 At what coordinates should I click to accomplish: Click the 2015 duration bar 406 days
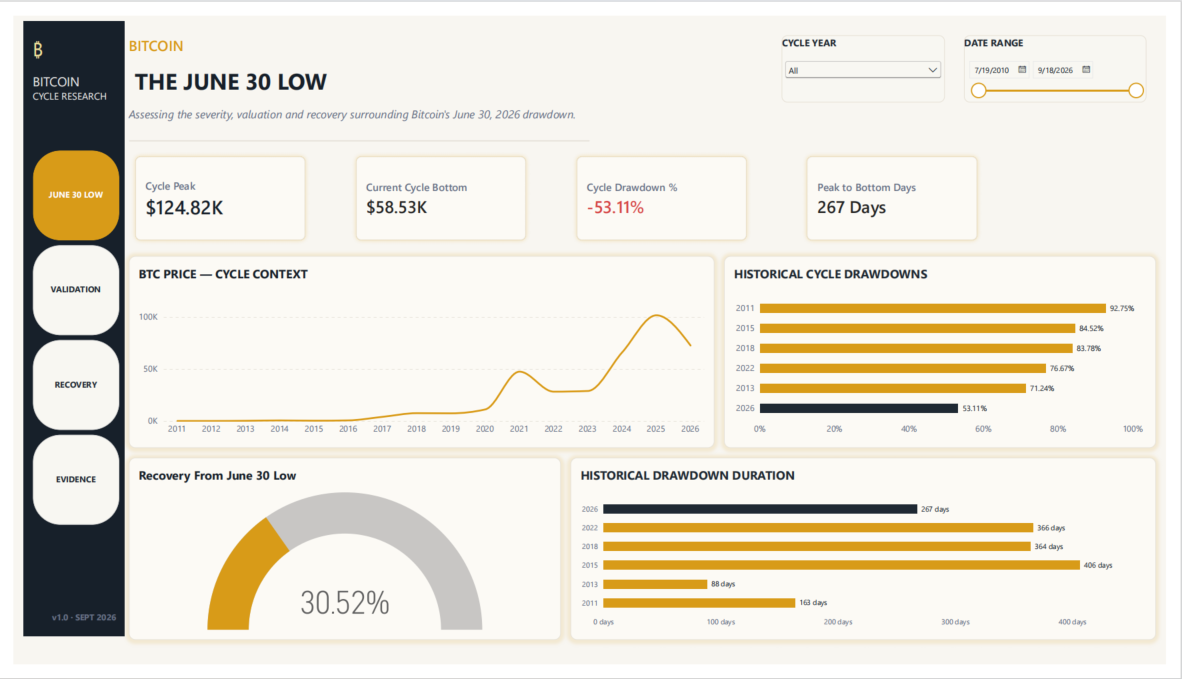pos(841,565)
